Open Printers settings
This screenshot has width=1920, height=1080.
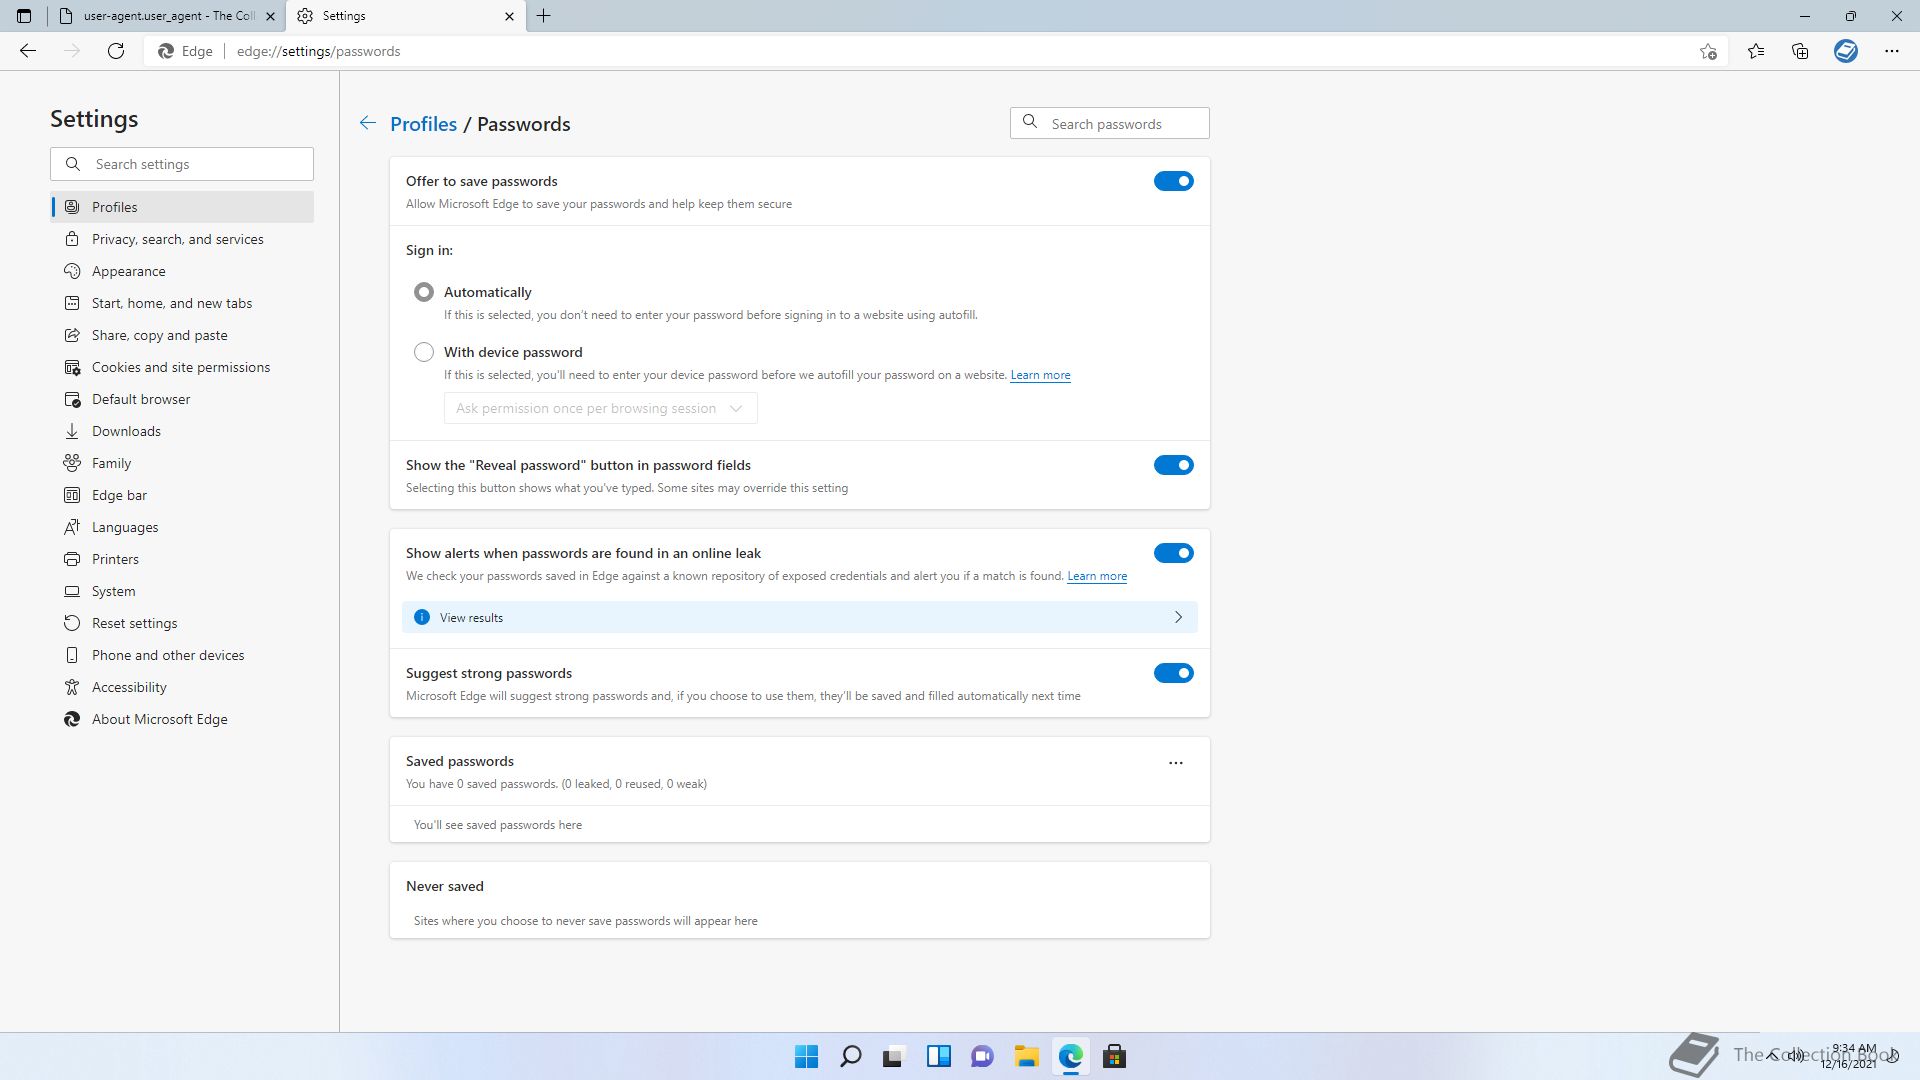click(182, 559)
